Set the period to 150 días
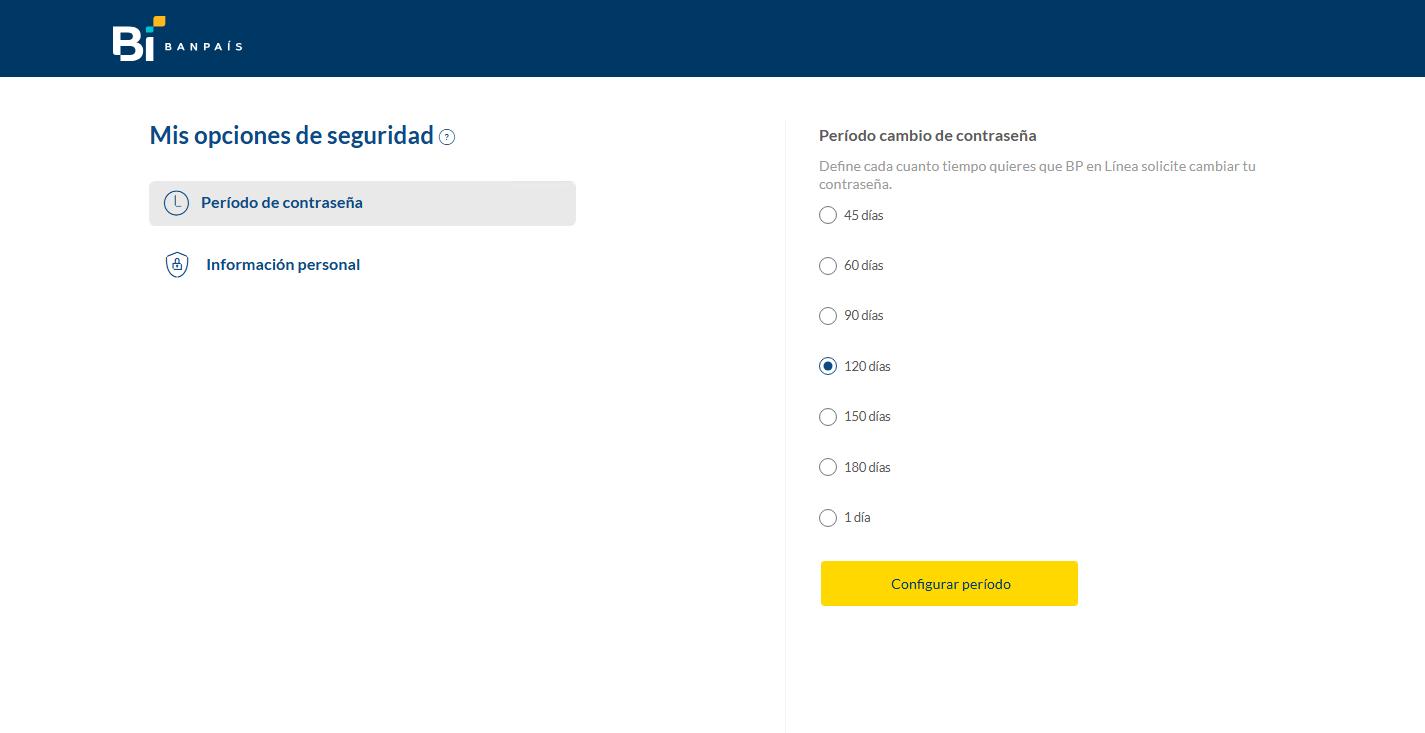 coord(828,417)
